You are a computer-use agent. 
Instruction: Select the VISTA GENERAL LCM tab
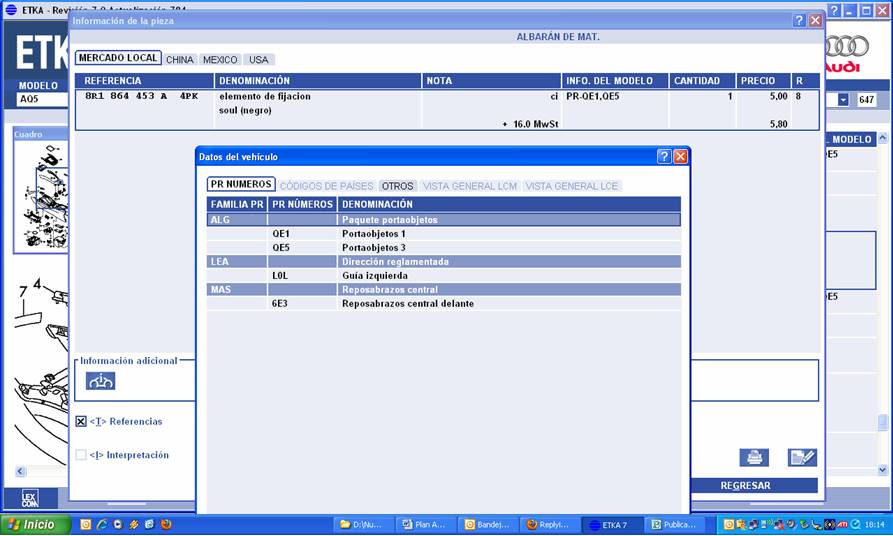(x=470, y=186)
